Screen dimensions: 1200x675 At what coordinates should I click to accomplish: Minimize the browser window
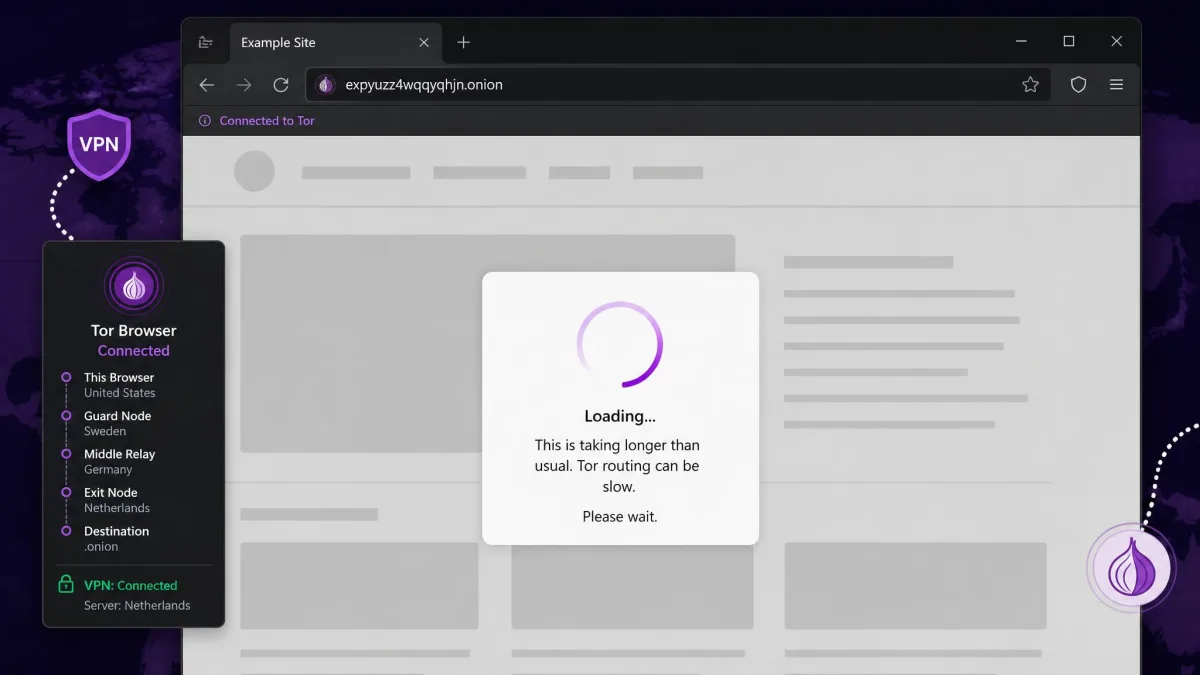point(1021,42)
